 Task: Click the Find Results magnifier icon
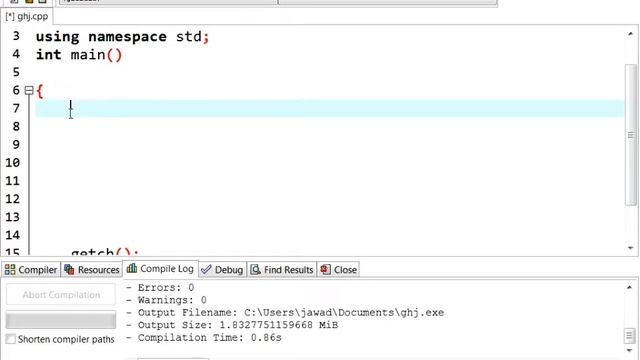pyautogui.click(x=256, y=270)
